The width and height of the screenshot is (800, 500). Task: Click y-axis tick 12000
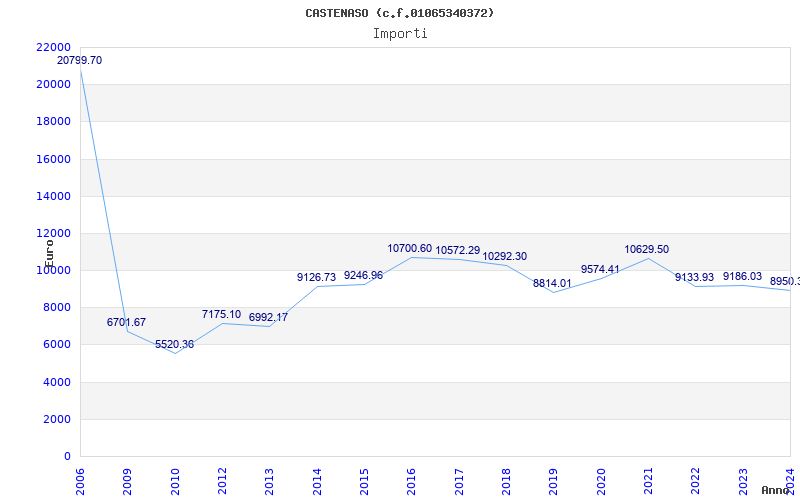point(53,233)
